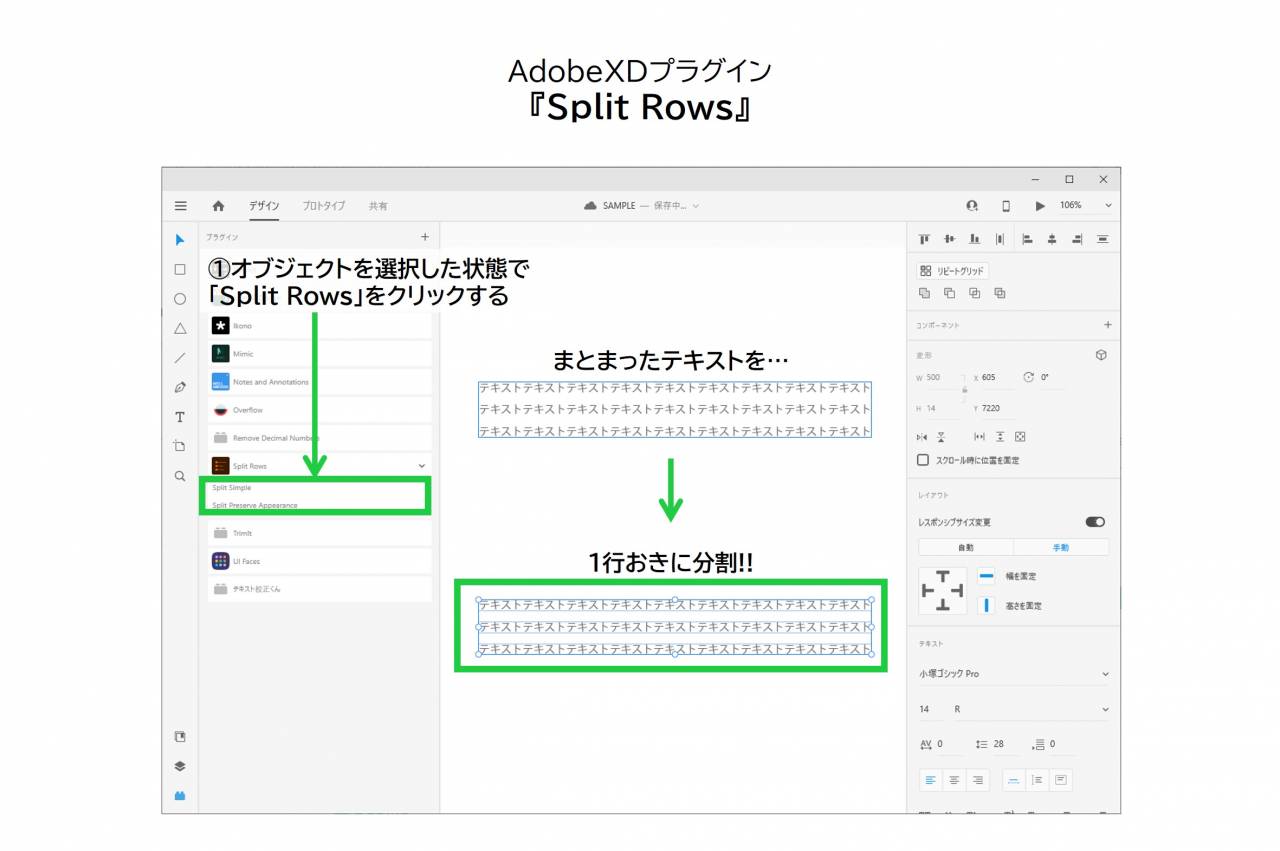
Task: Toggle the fix height button
Action: pos(986,605)
